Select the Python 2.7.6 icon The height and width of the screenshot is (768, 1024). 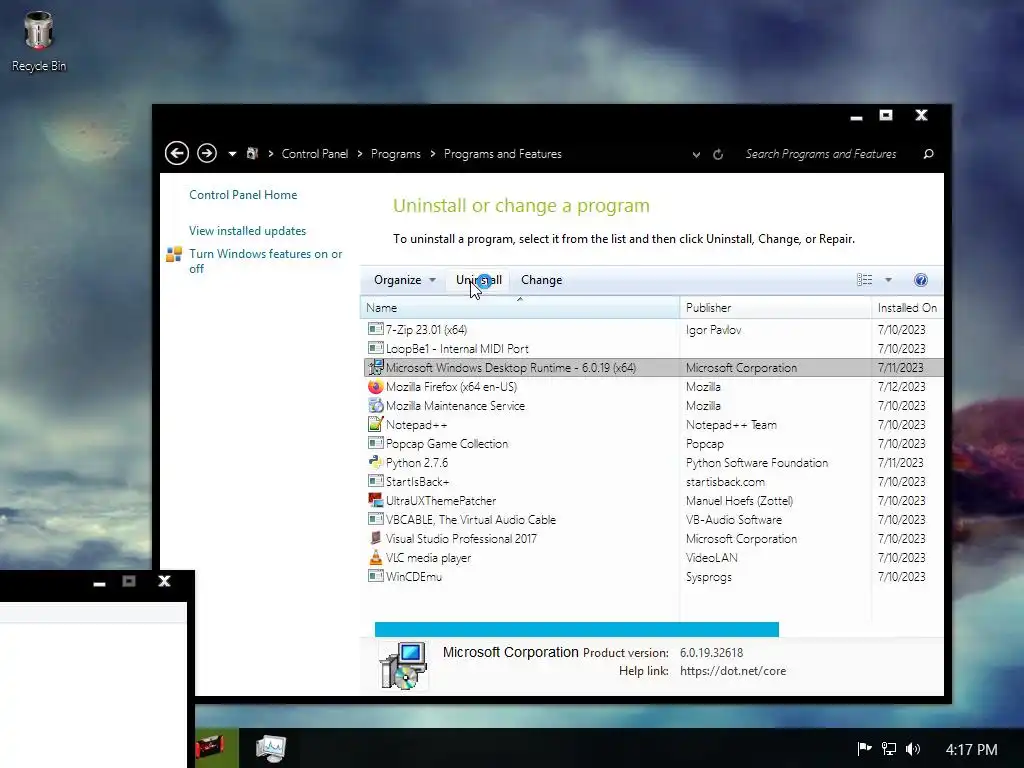pyautogui.click(x=376, y=462)
